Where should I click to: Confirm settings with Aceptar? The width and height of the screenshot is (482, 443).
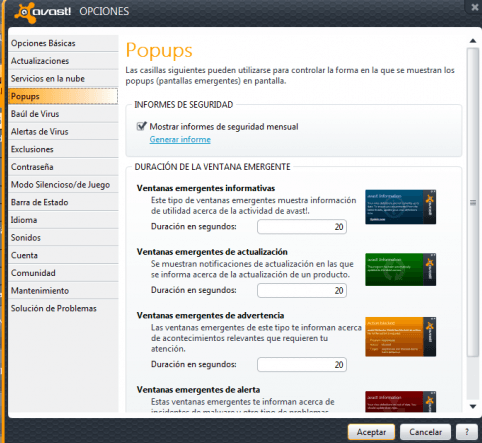[x=371, y=432]
